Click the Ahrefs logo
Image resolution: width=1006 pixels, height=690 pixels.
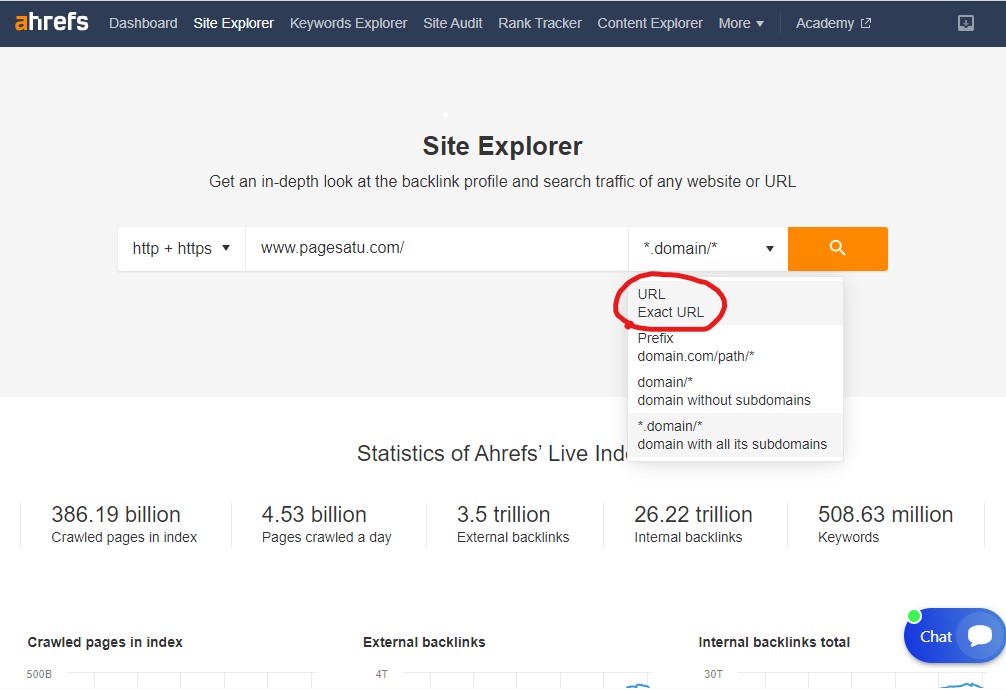tap(51, 22)
